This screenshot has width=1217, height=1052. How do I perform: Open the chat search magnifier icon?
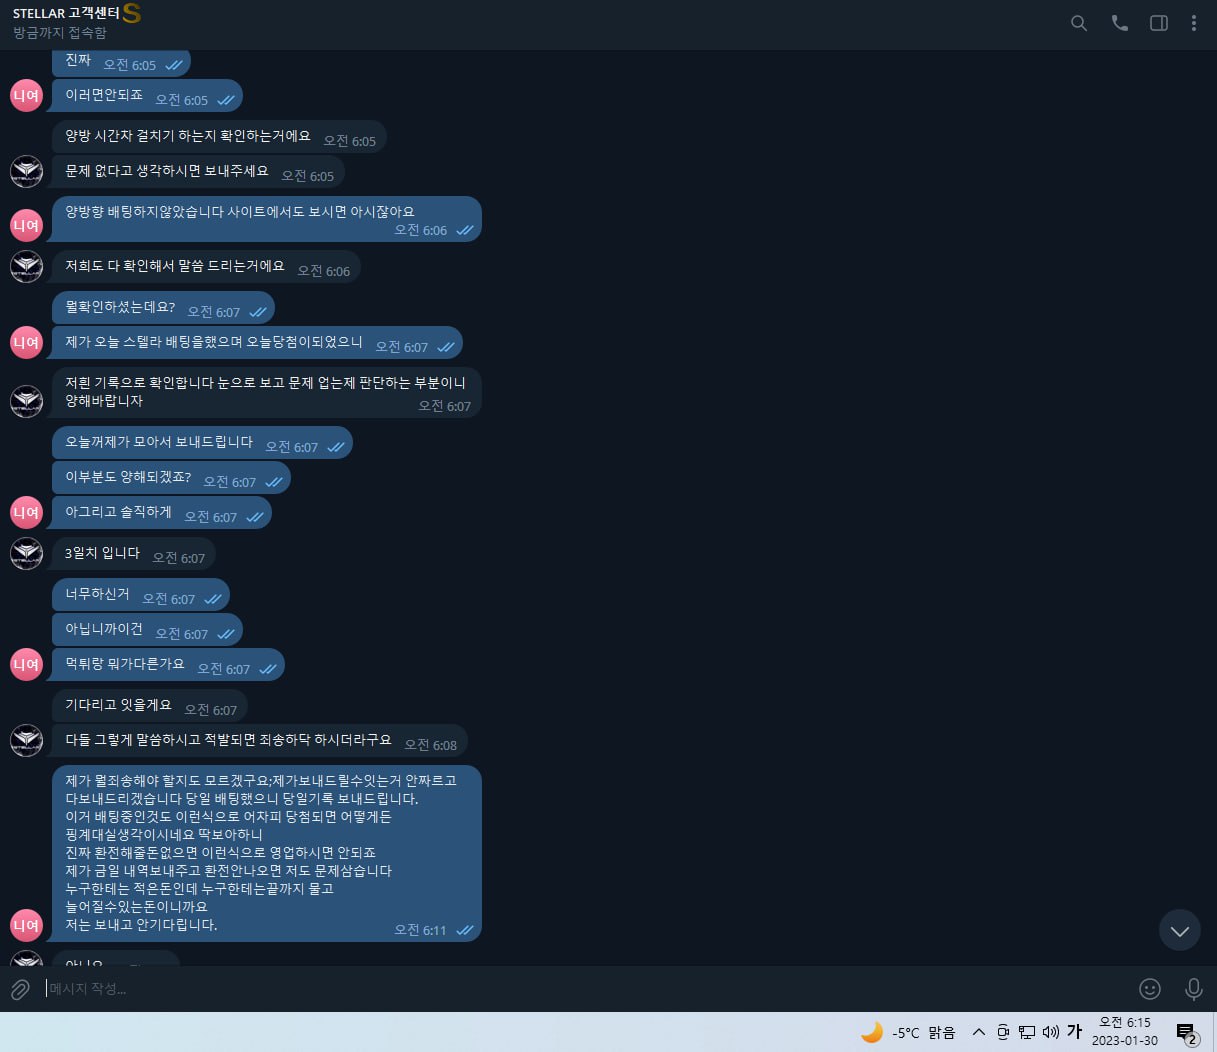click(1078, 23)
